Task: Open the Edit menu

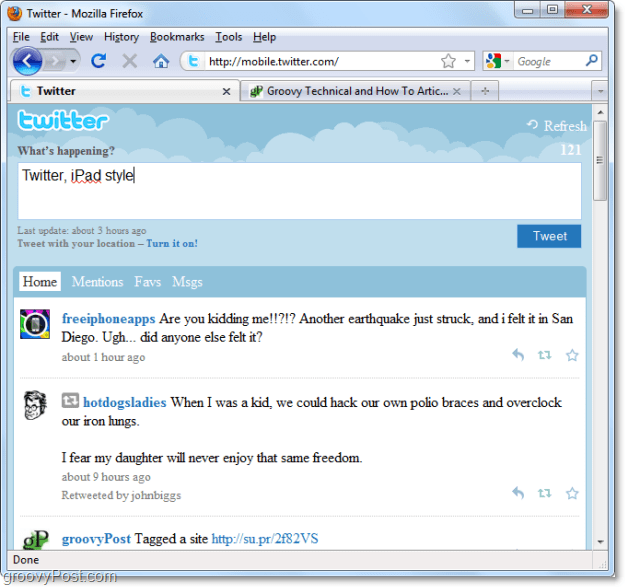Action: (49, 37)
